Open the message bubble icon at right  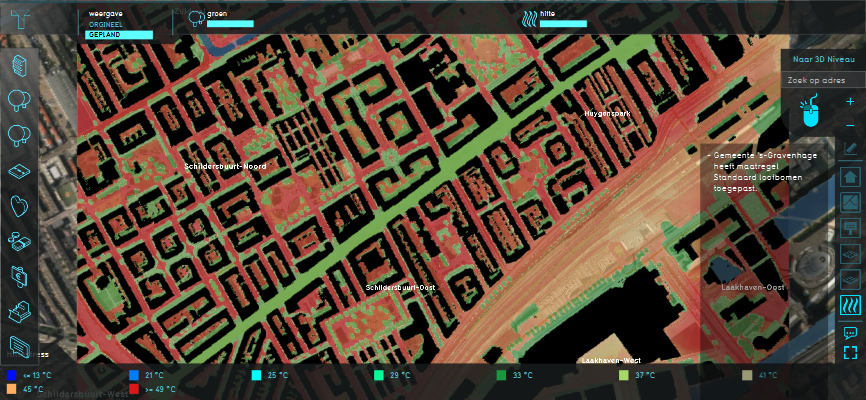coord(850,331)
